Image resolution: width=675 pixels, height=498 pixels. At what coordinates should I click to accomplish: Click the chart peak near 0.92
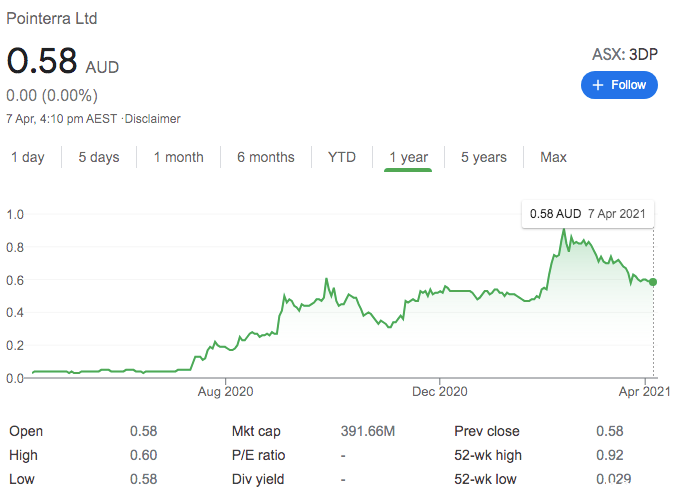click(564, 230)
